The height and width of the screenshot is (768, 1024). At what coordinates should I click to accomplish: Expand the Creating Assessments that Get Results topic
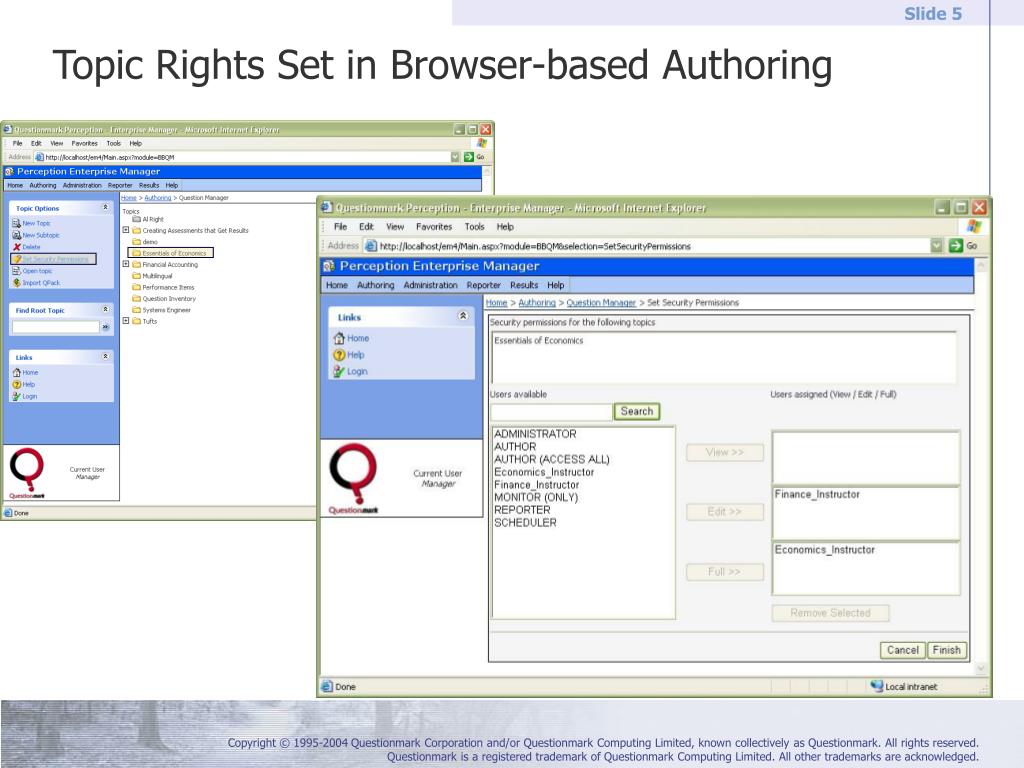pyautogui.click(x=125, y=230)
